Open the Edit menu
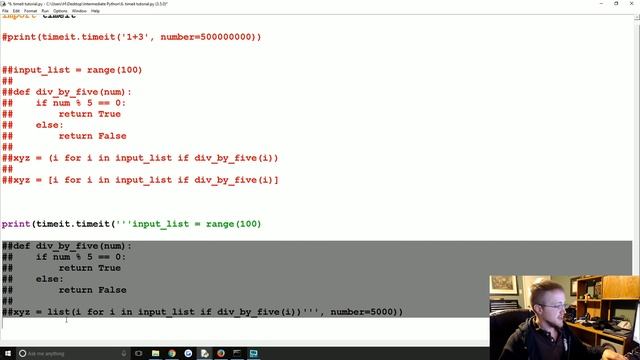Viewport: 640px width, 360px height. [16, 11]
